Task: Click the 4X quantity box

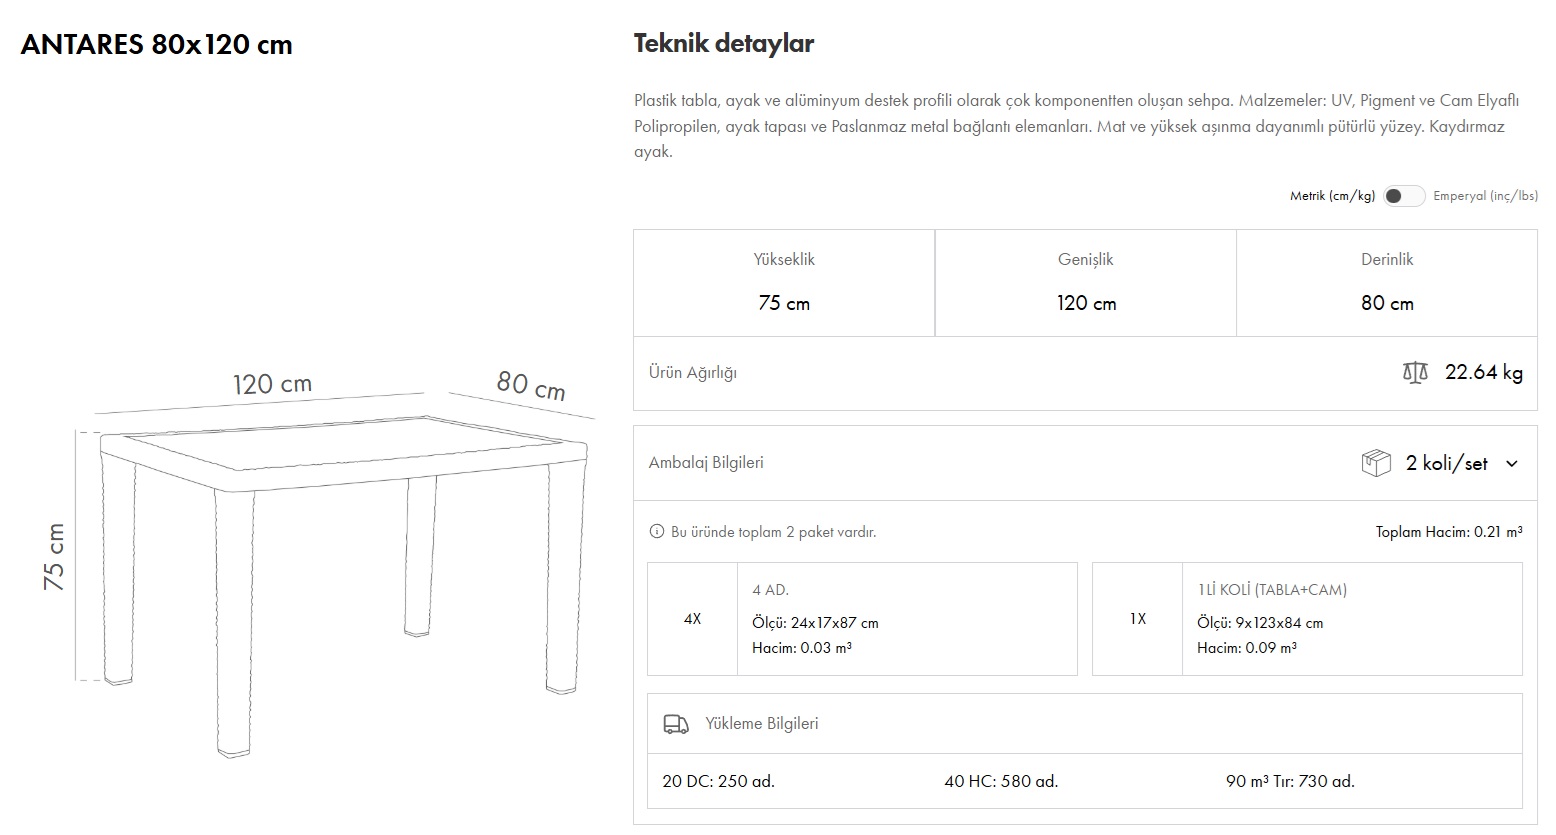Action: (692, 619)
